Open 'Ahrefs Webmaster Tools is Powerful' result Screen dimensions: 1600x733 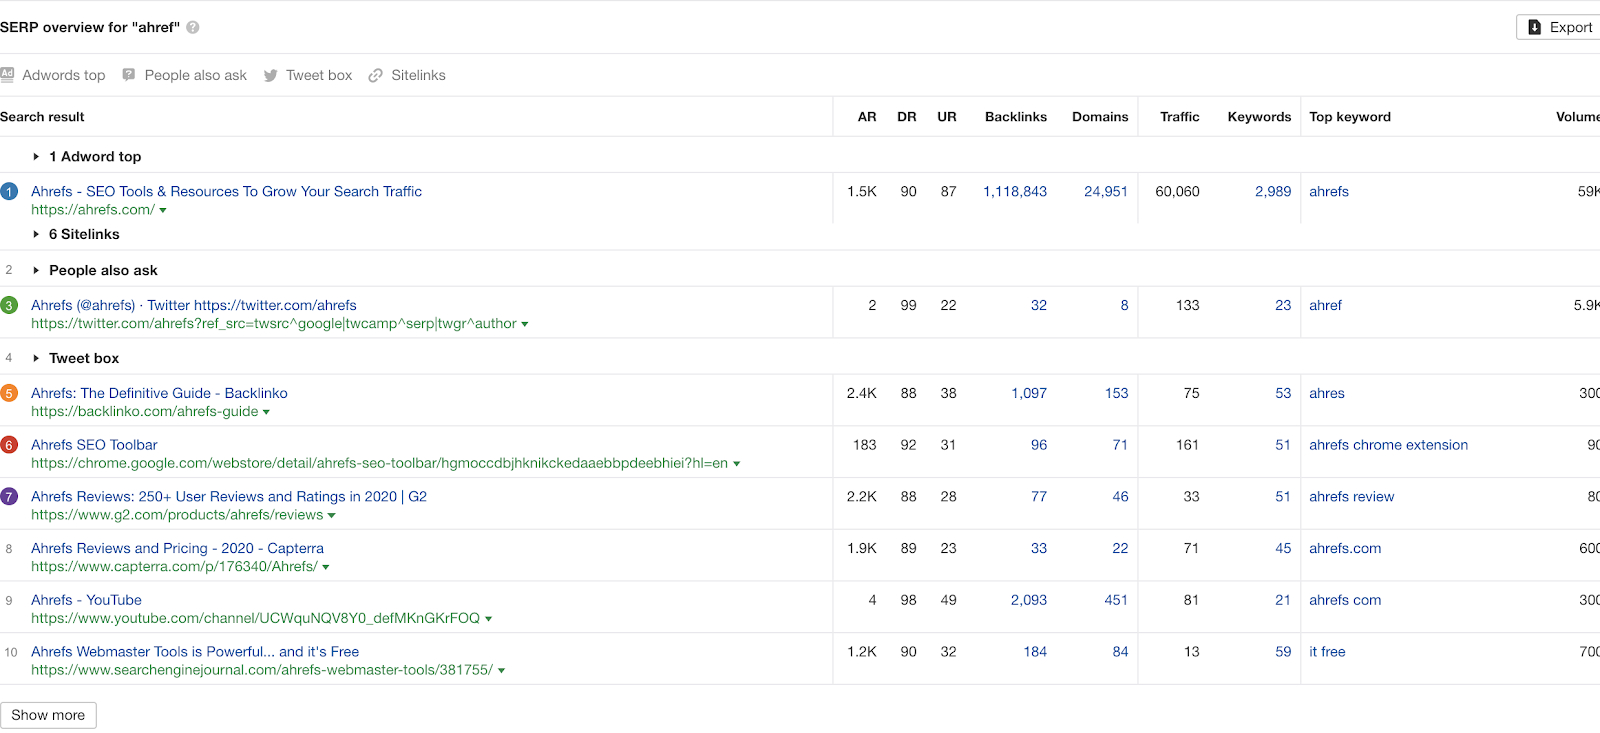coord(195,651)
